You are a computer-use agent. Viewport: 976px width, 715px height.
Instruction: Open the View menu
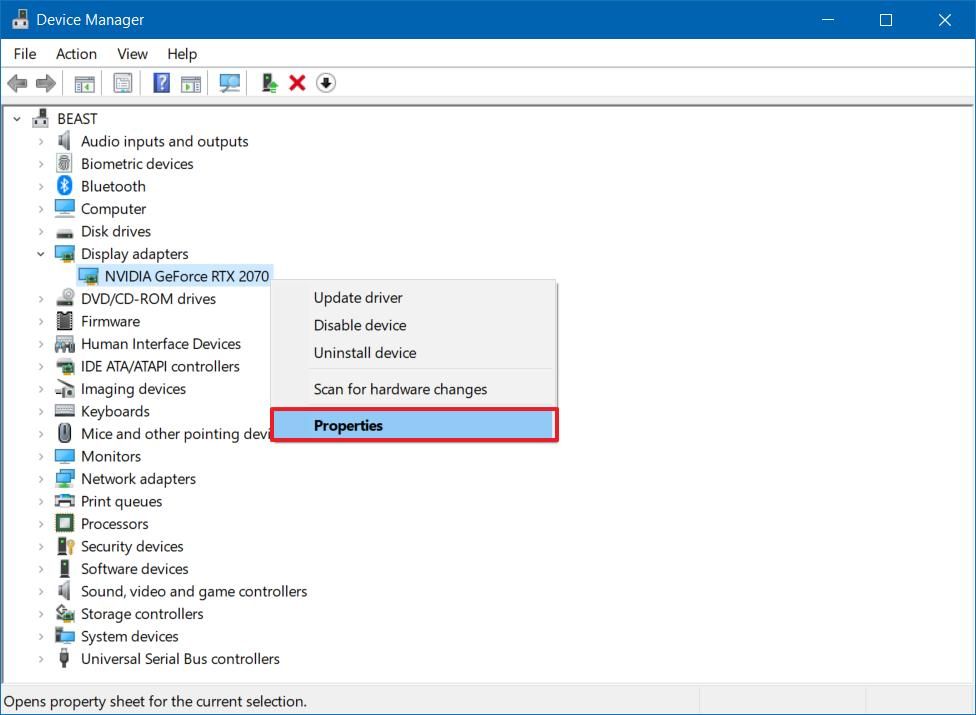click(x=131, y=53)
